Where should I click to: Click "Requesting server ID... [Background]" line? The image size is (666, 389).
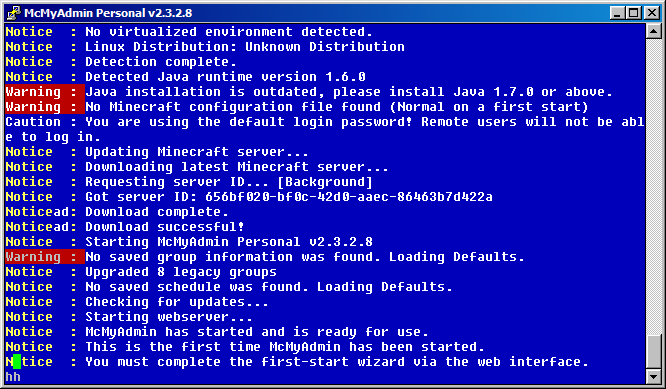pyautogui.click(x=229, y=182)
